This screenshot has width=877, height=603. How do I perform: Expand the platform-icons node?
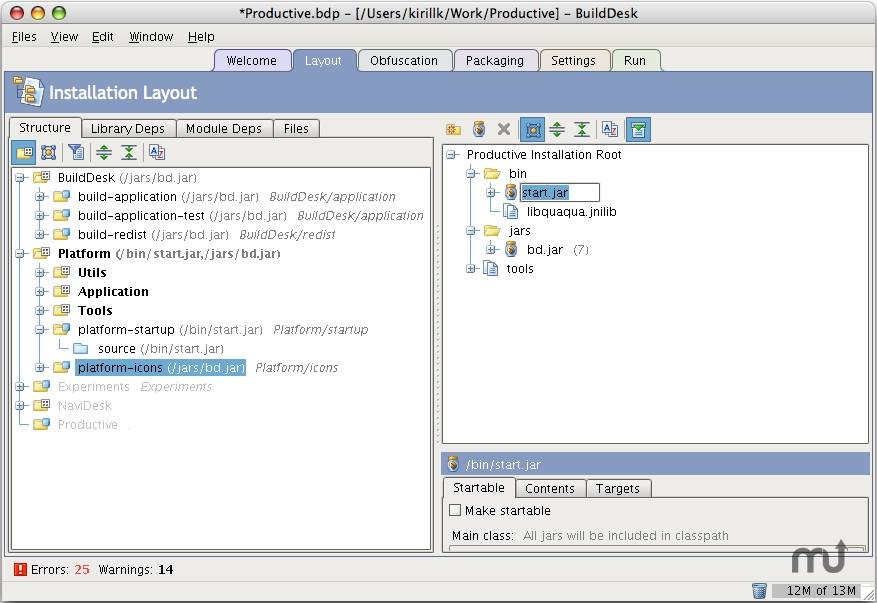pos(40,368)
